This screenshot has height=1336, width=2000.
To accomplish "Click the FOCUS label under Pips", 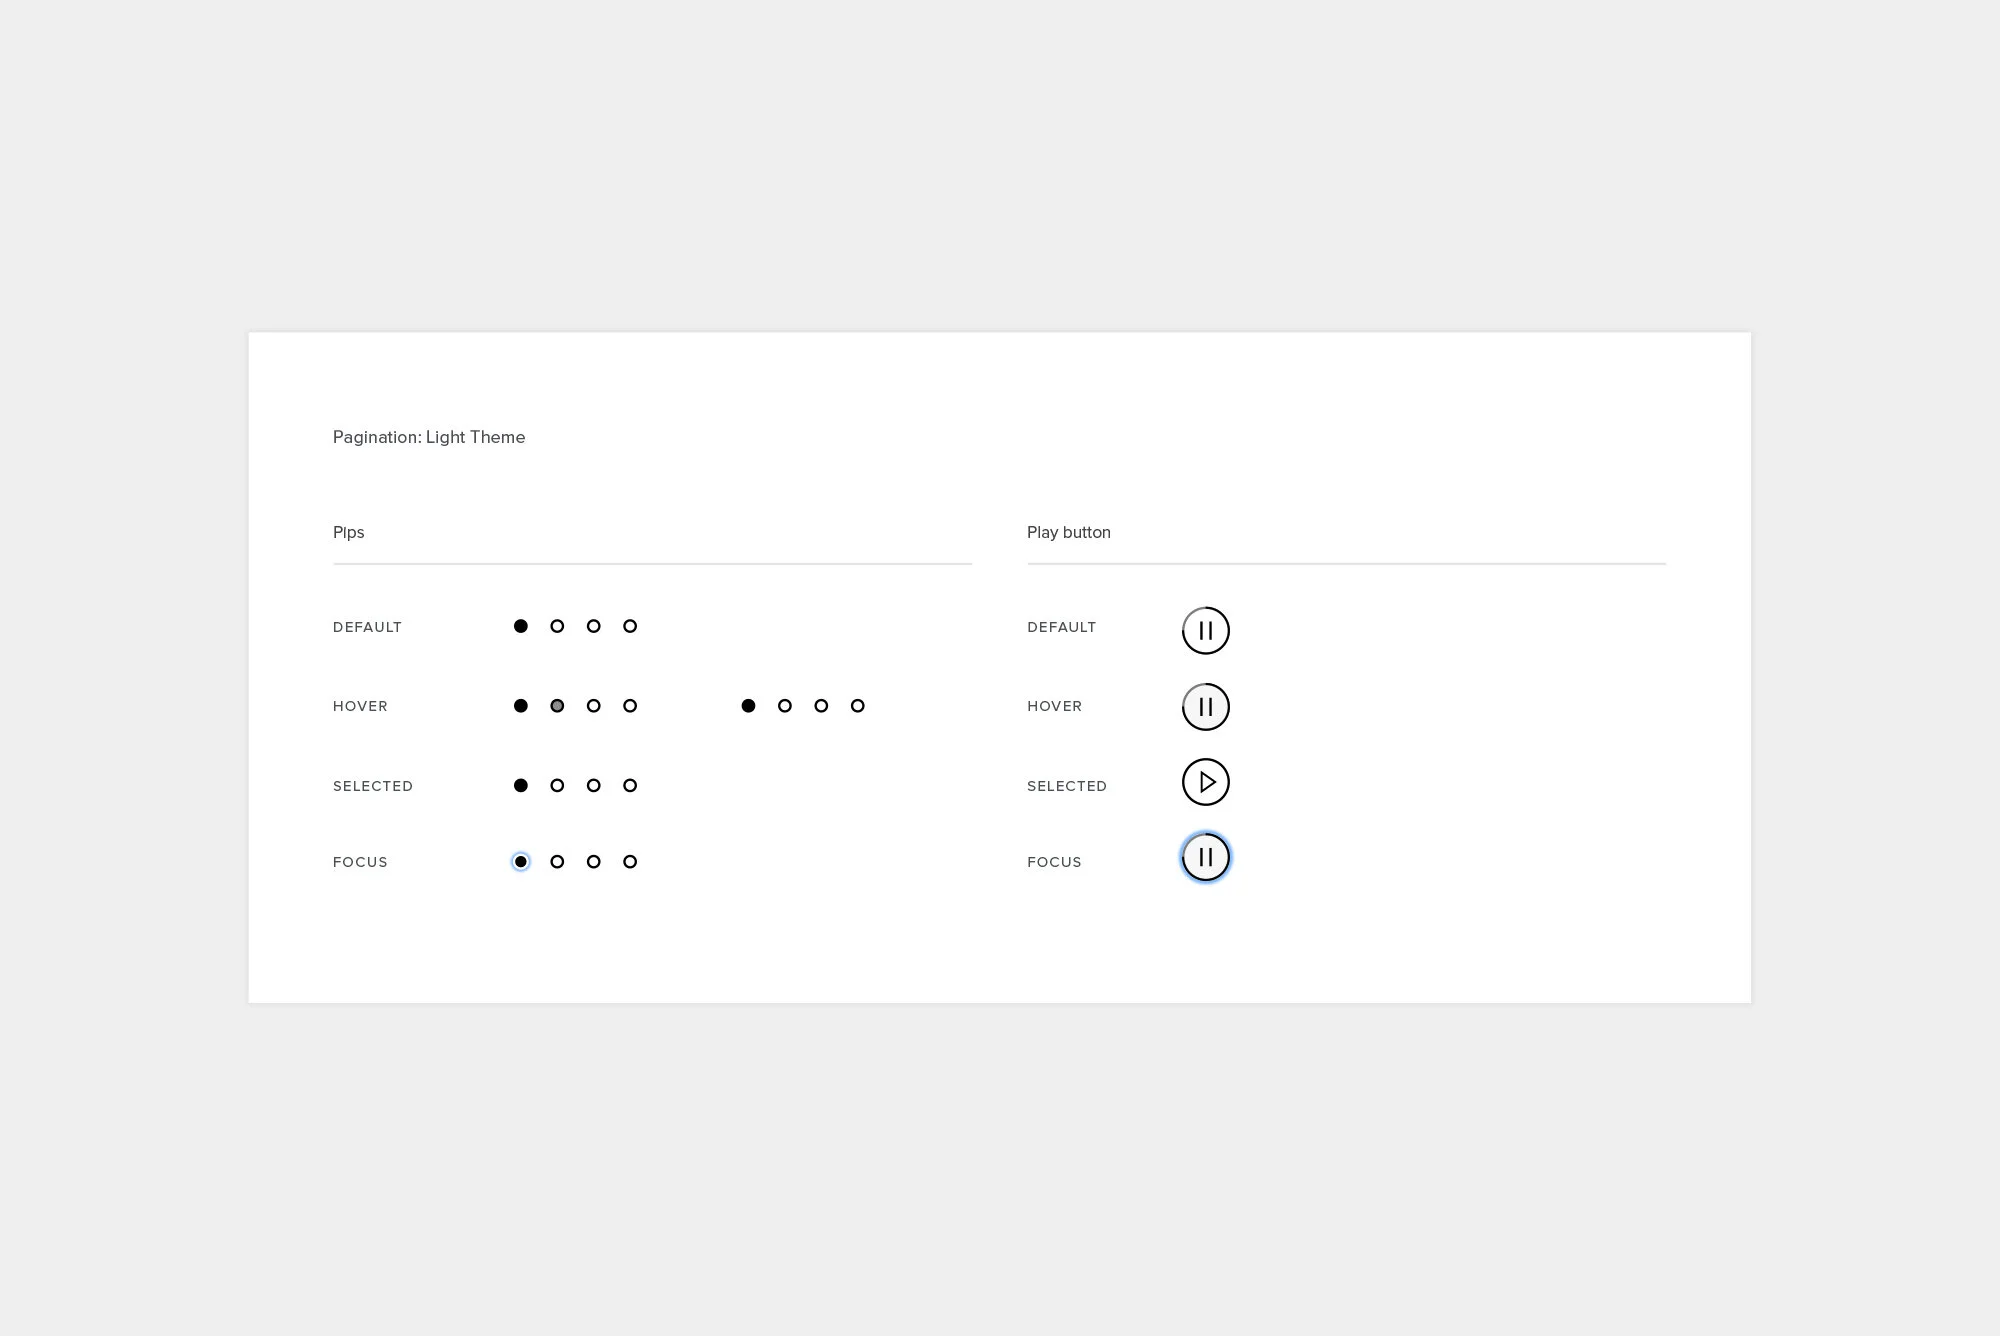I will (360, 861).
